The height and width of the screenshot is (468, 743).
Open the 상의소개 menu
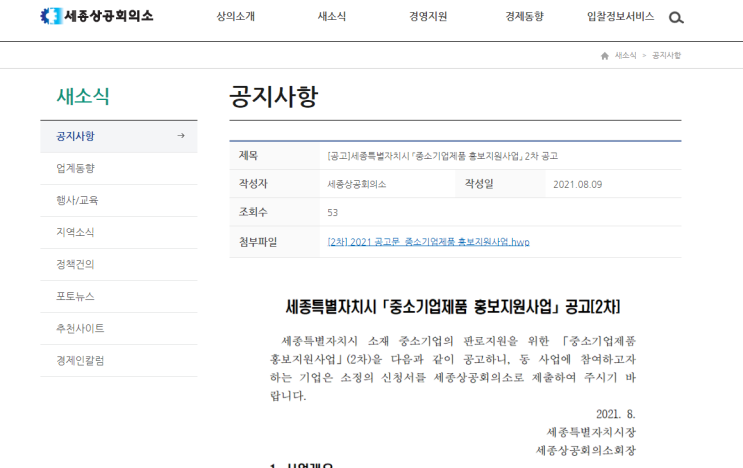(x=236, y=17)
